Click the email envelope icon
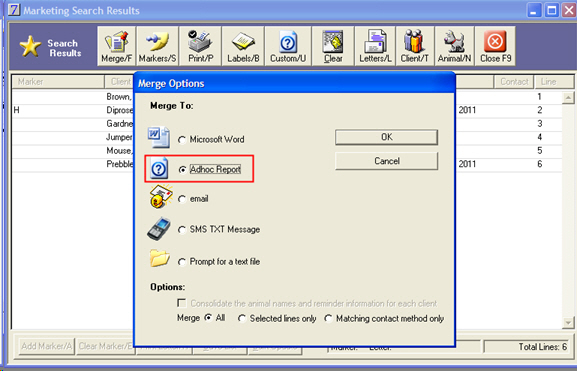Viewport: 577px width, 371px height. pyautogui.click(x=161, y=197)
